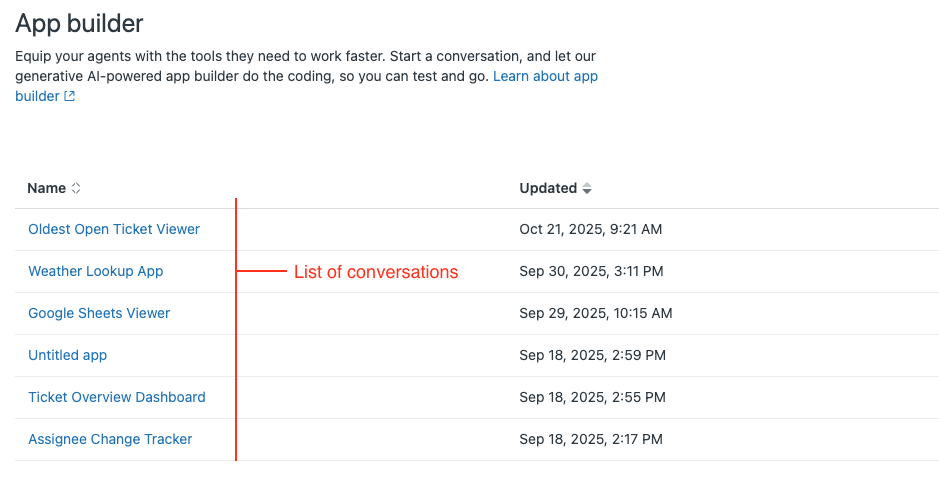This screenshot has height=479, width=939.
Task: Open the Weather Lookup App conversation
Action: pyautogui.click(x=96, y=271)
